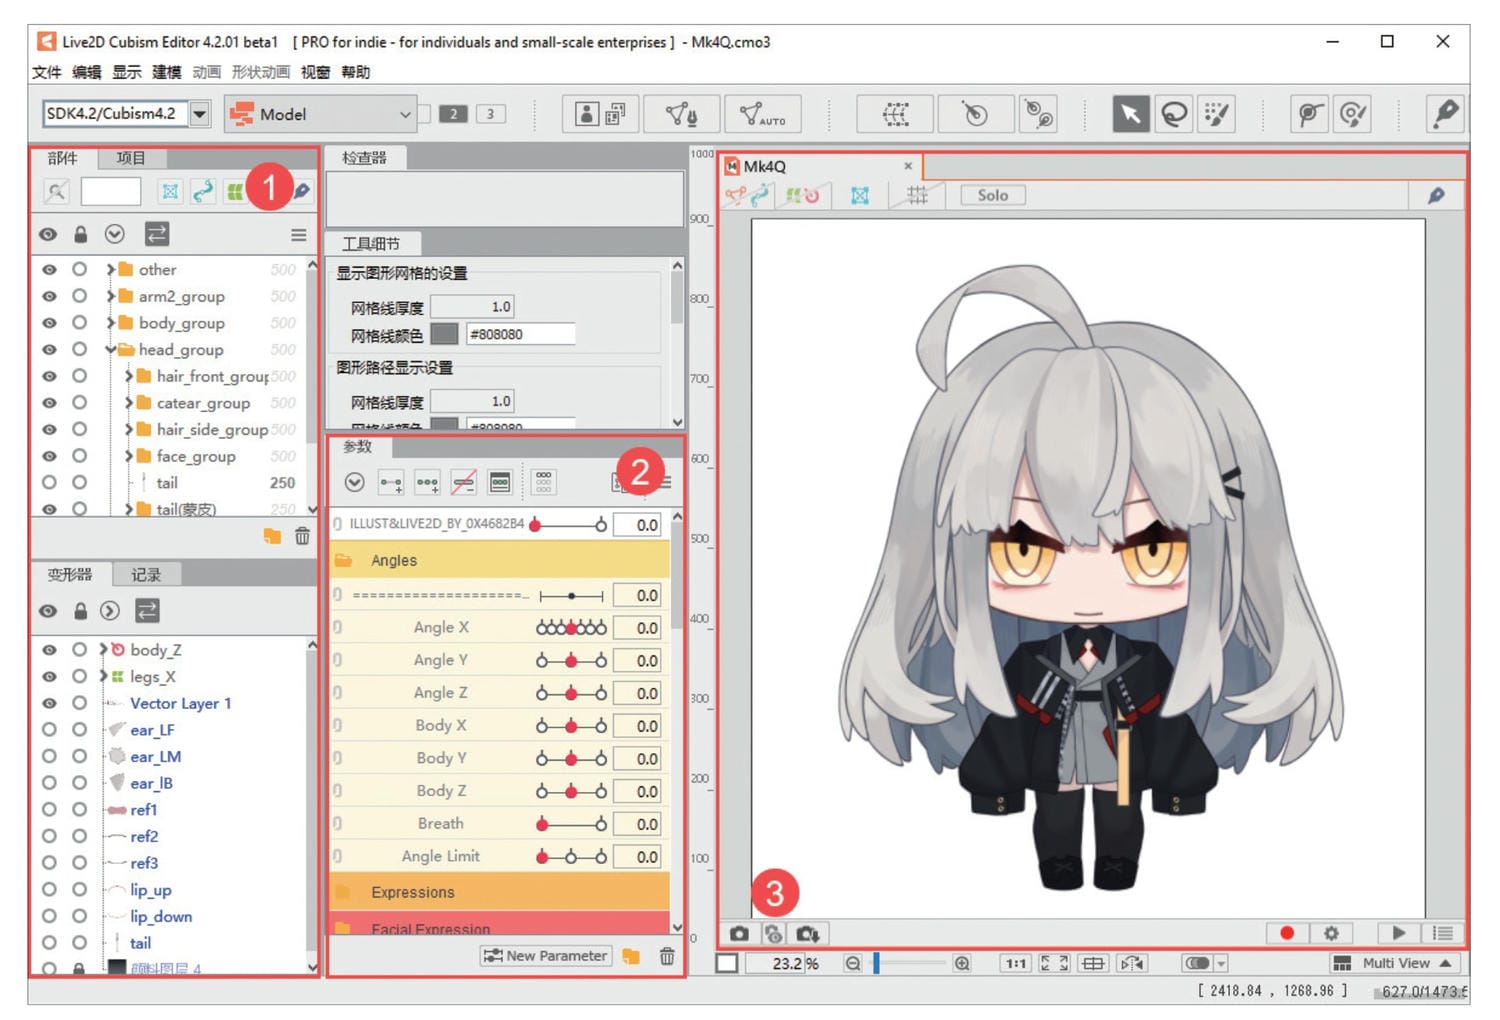Zoom in using the plus magnifier
The width and height of the screenshot is (1500, 1020).
[961, 963]
